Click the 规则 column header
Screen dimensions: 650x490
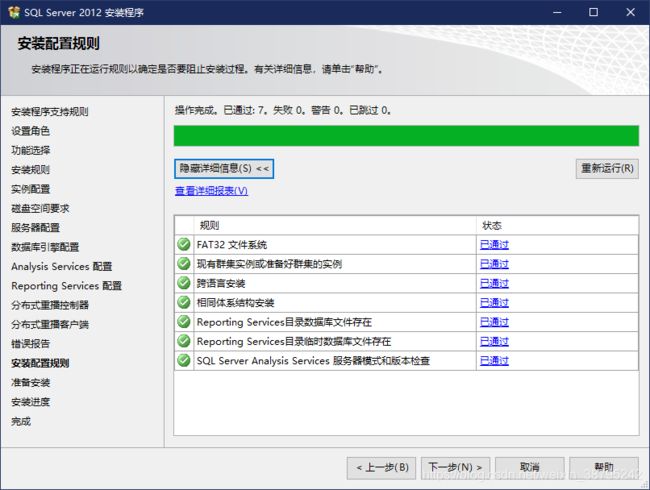335,226
